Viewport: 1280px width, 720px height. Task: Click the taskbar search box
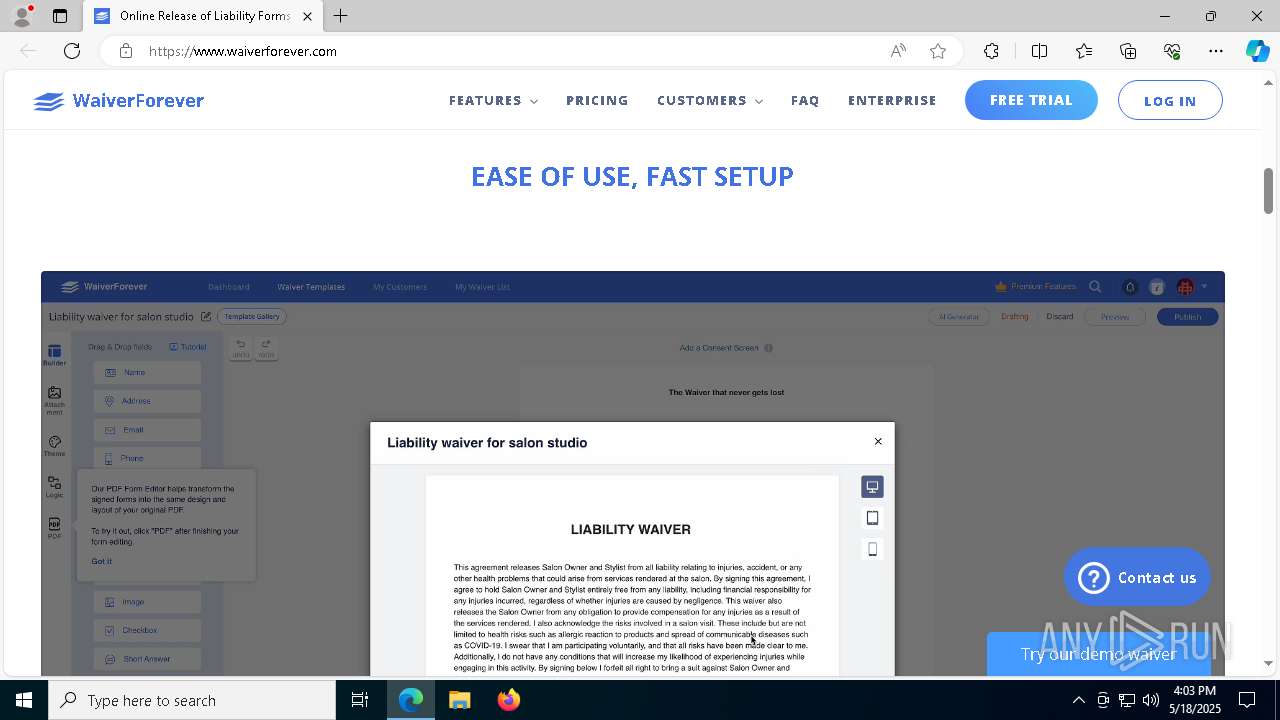coord(192,700)
